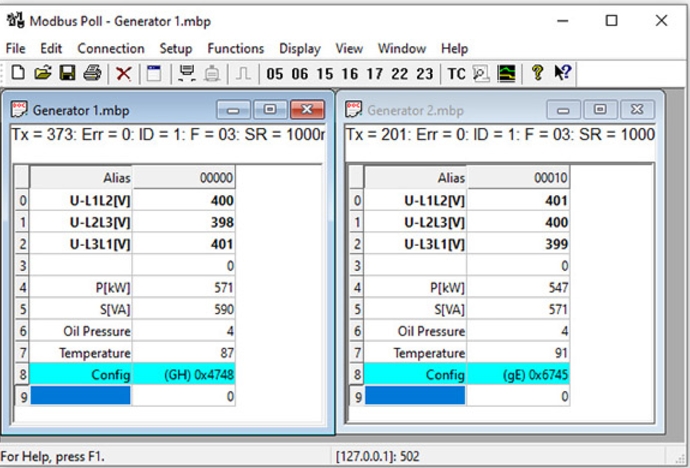Select value 400 of U-L1L2[V] in Generator 1
690x468 pixels.
[184, 201]
